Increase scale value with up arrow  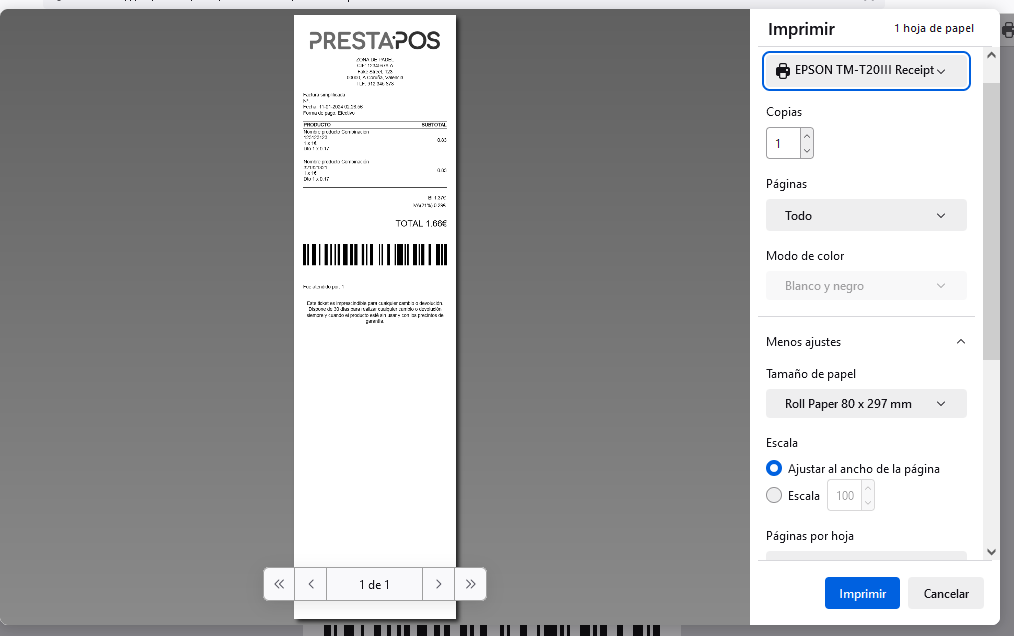(x=868, y=488)
